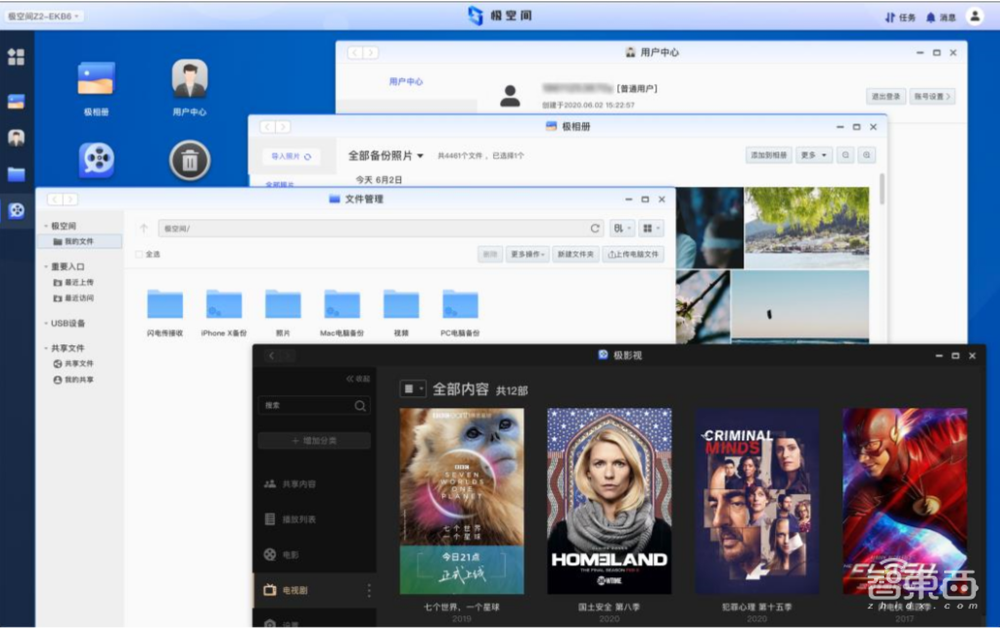
Task: Check the 全选 checkbox in file manager
Action: click(138, 255)
